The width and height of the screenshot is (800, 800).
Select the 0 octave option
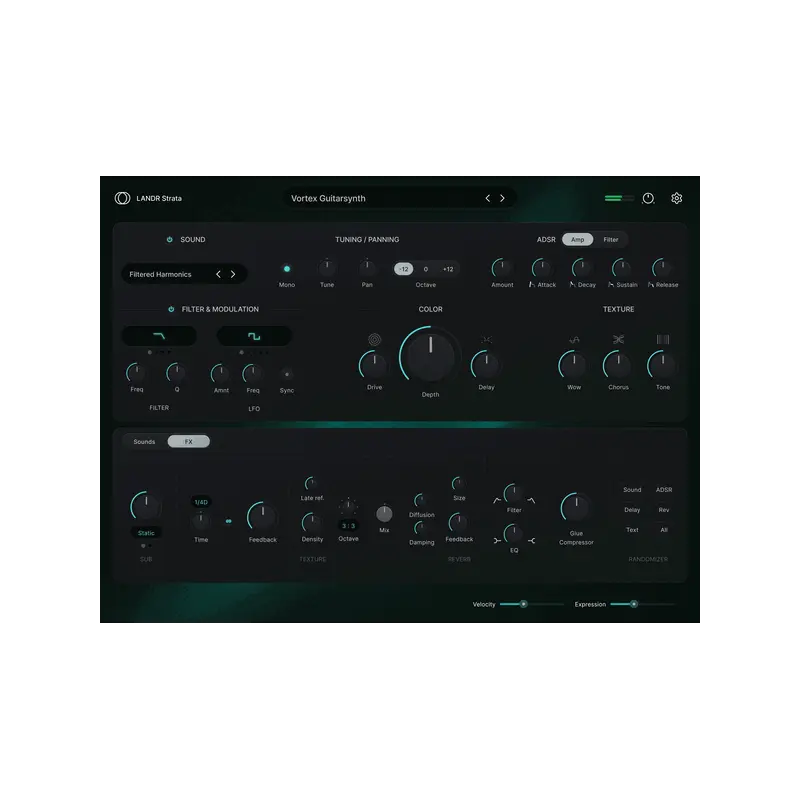[x=426, y=269]
